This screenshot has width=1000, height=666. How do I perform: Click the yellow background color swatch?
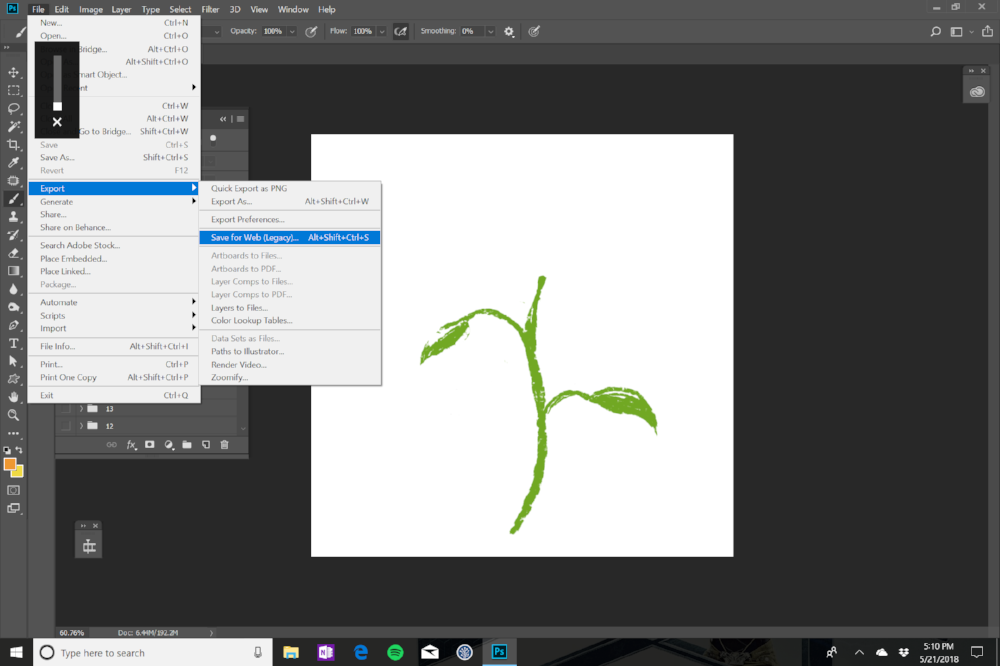pyautogui.click(x=20, y=473)
